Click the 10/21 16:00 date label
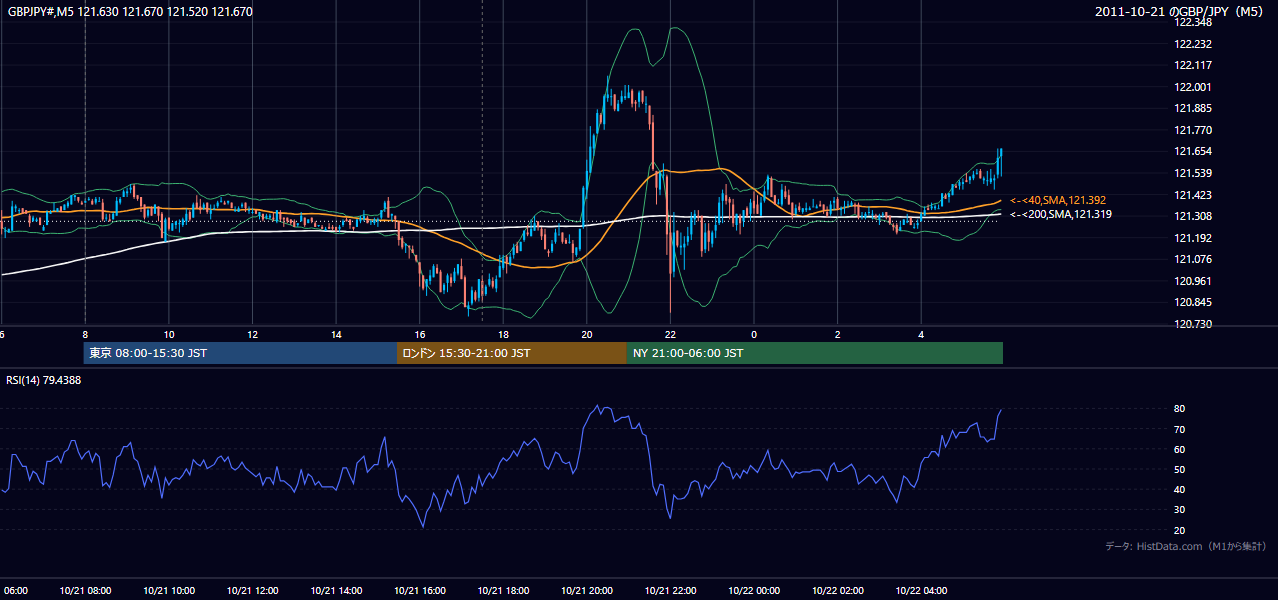1278x600 pixels. point(420,590)
